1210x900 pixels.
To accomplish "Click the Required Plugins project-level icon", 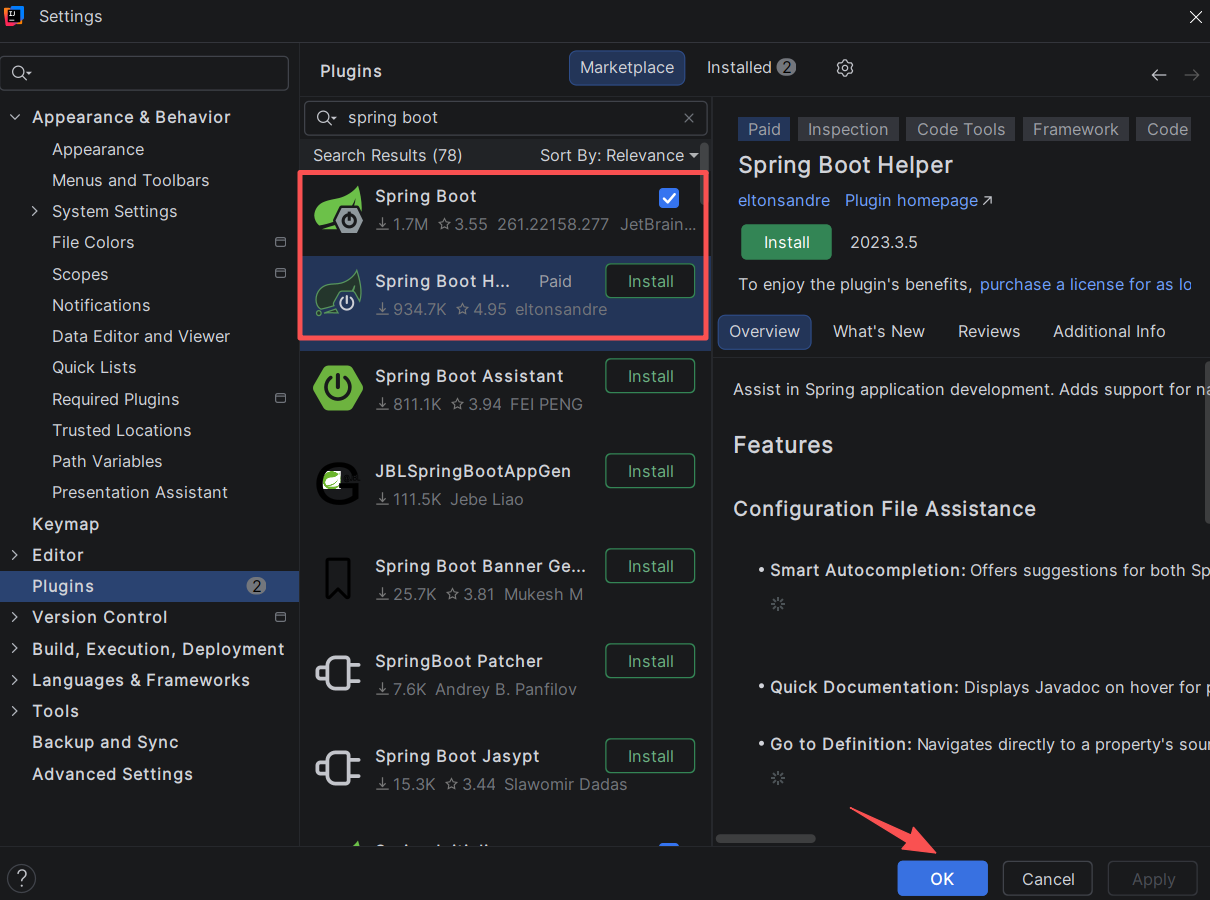I will click(280, 399).
